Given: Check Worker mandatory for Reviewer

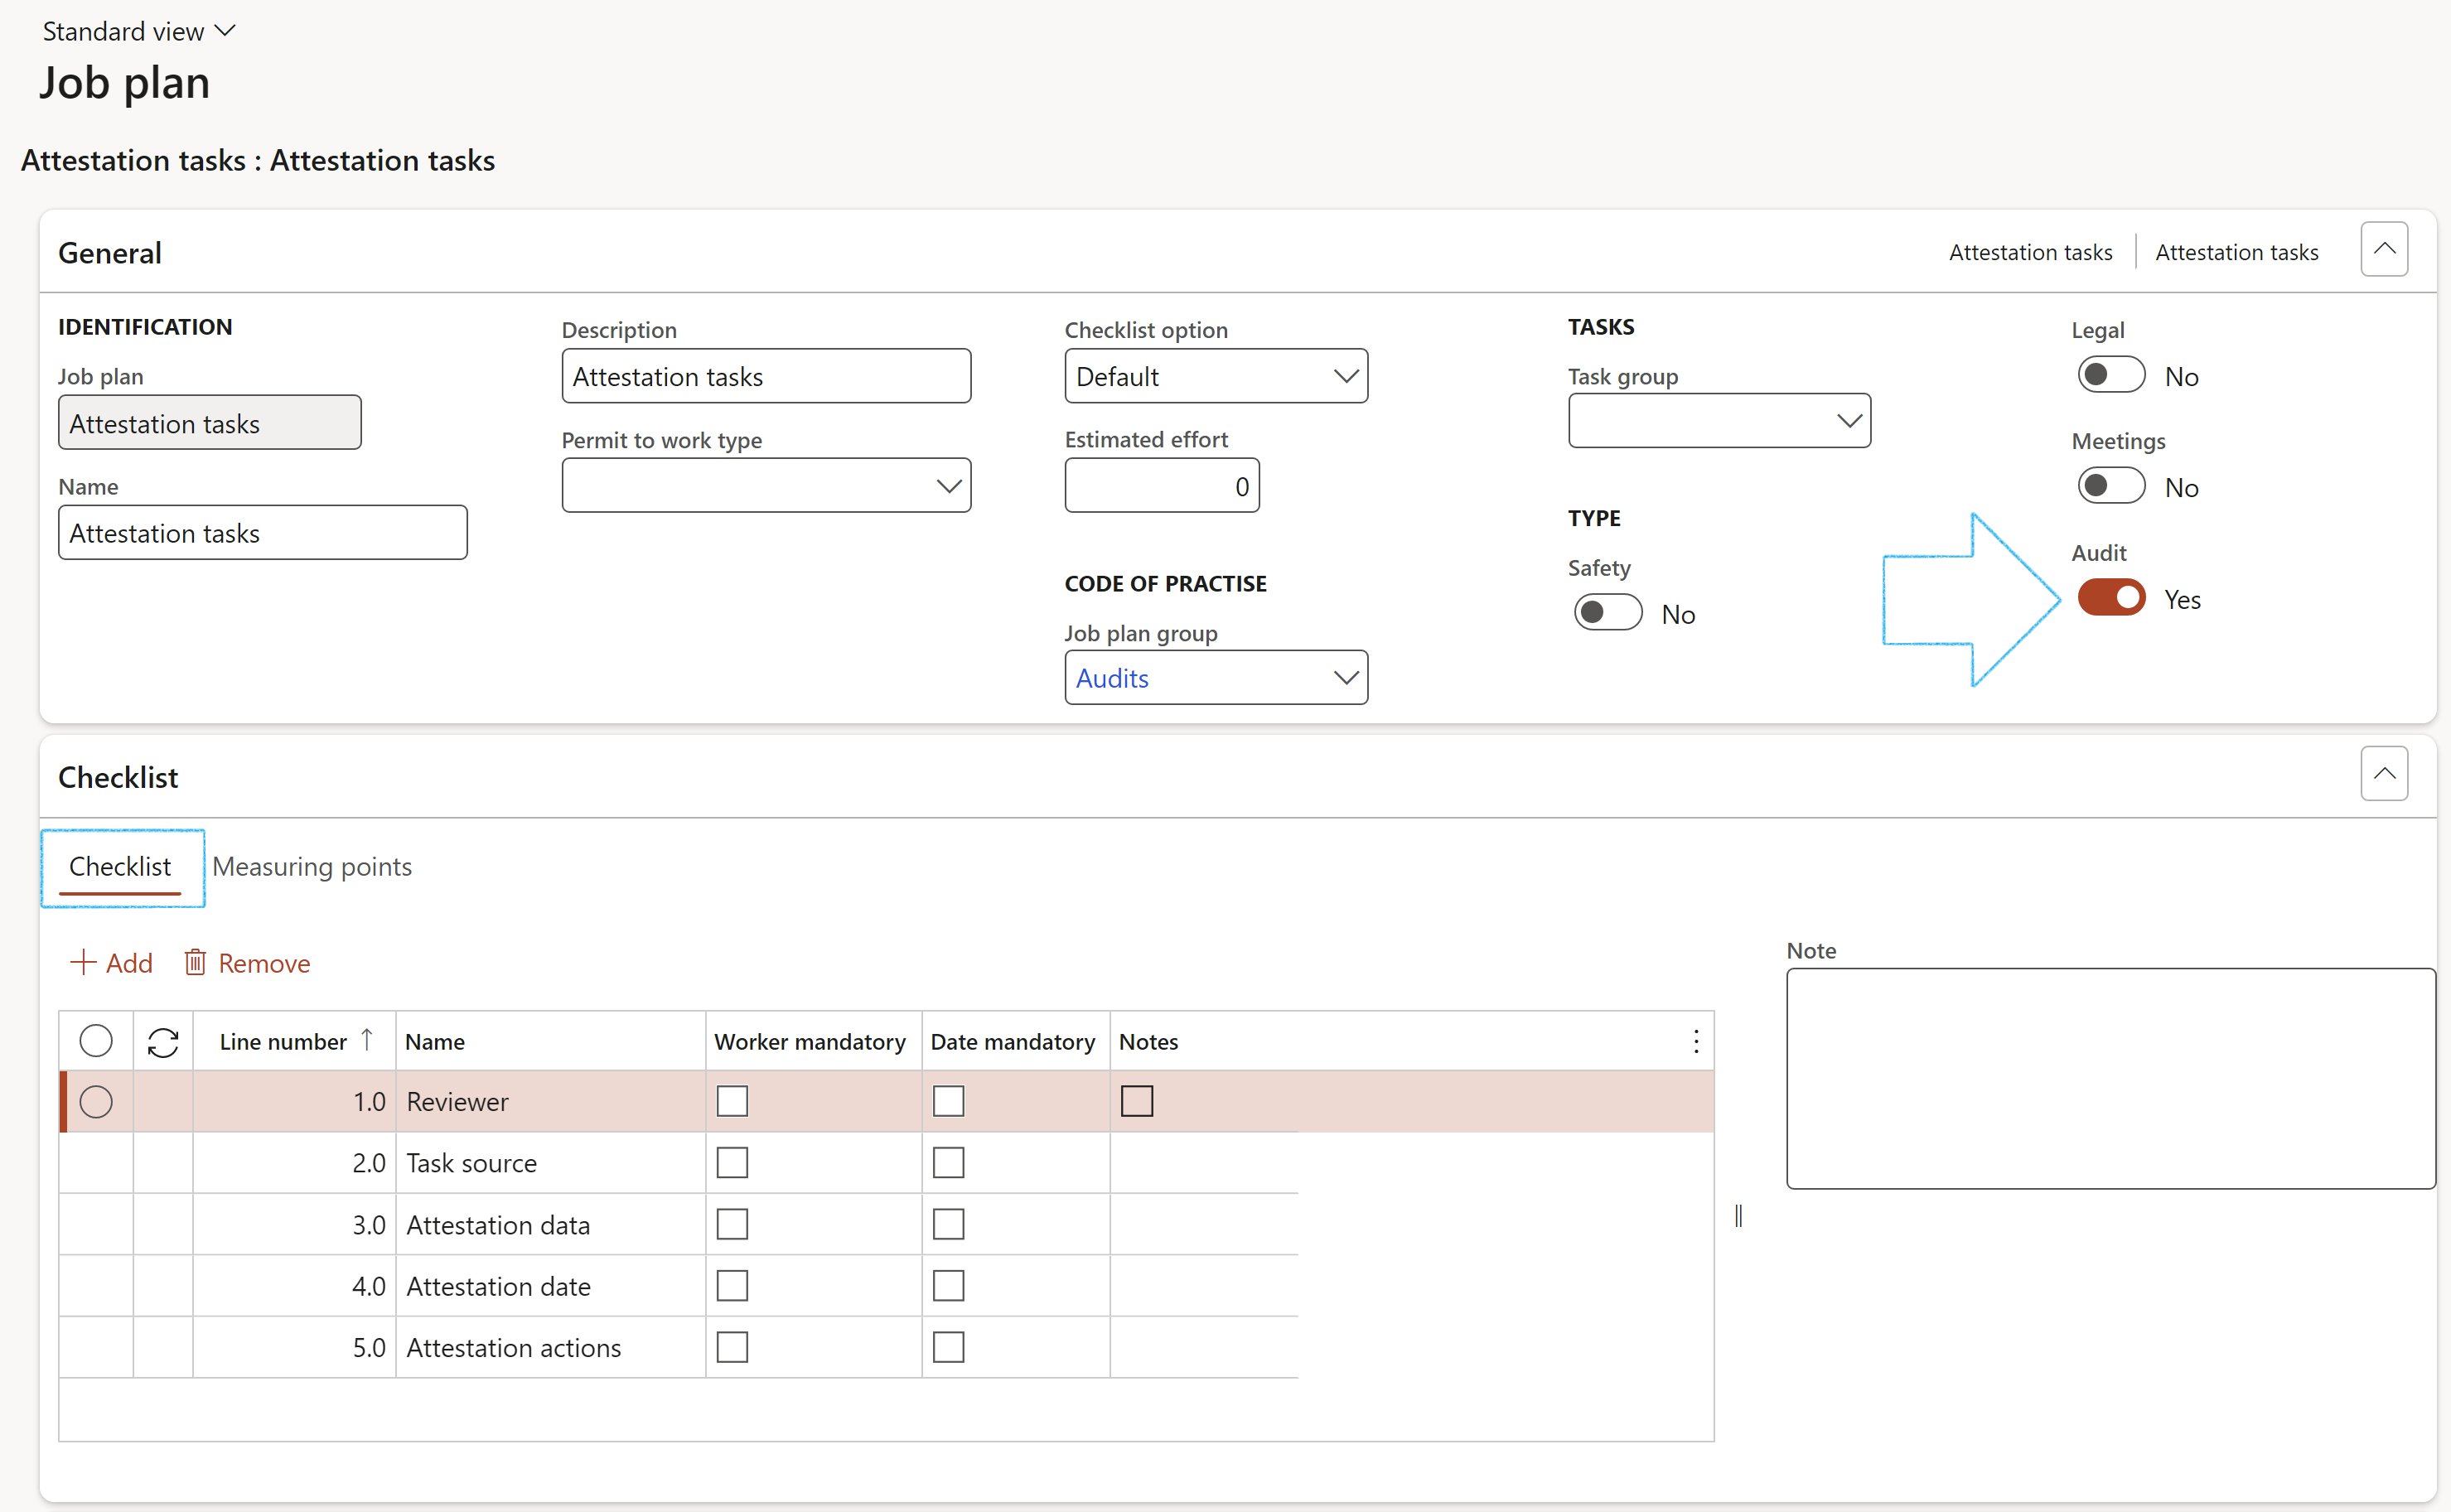Looking at the screenshot, I should pos(732,1102).
